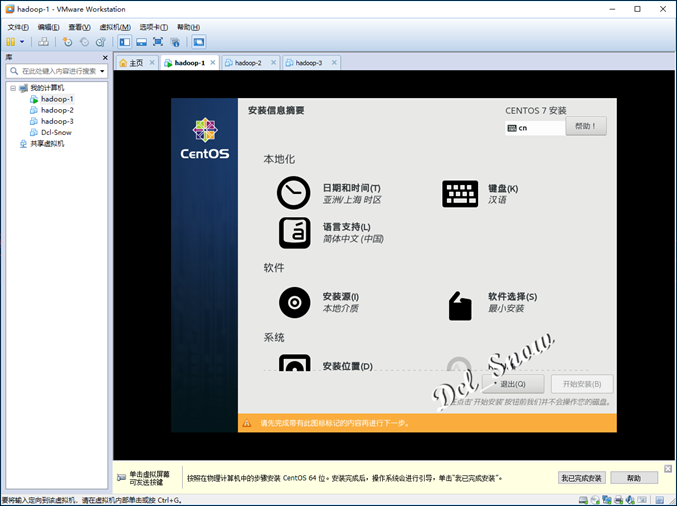The width and height of the screenshot is (677, 506).
Task: Close the hadoop-1 tab
Action: click(x=213, y=63)
